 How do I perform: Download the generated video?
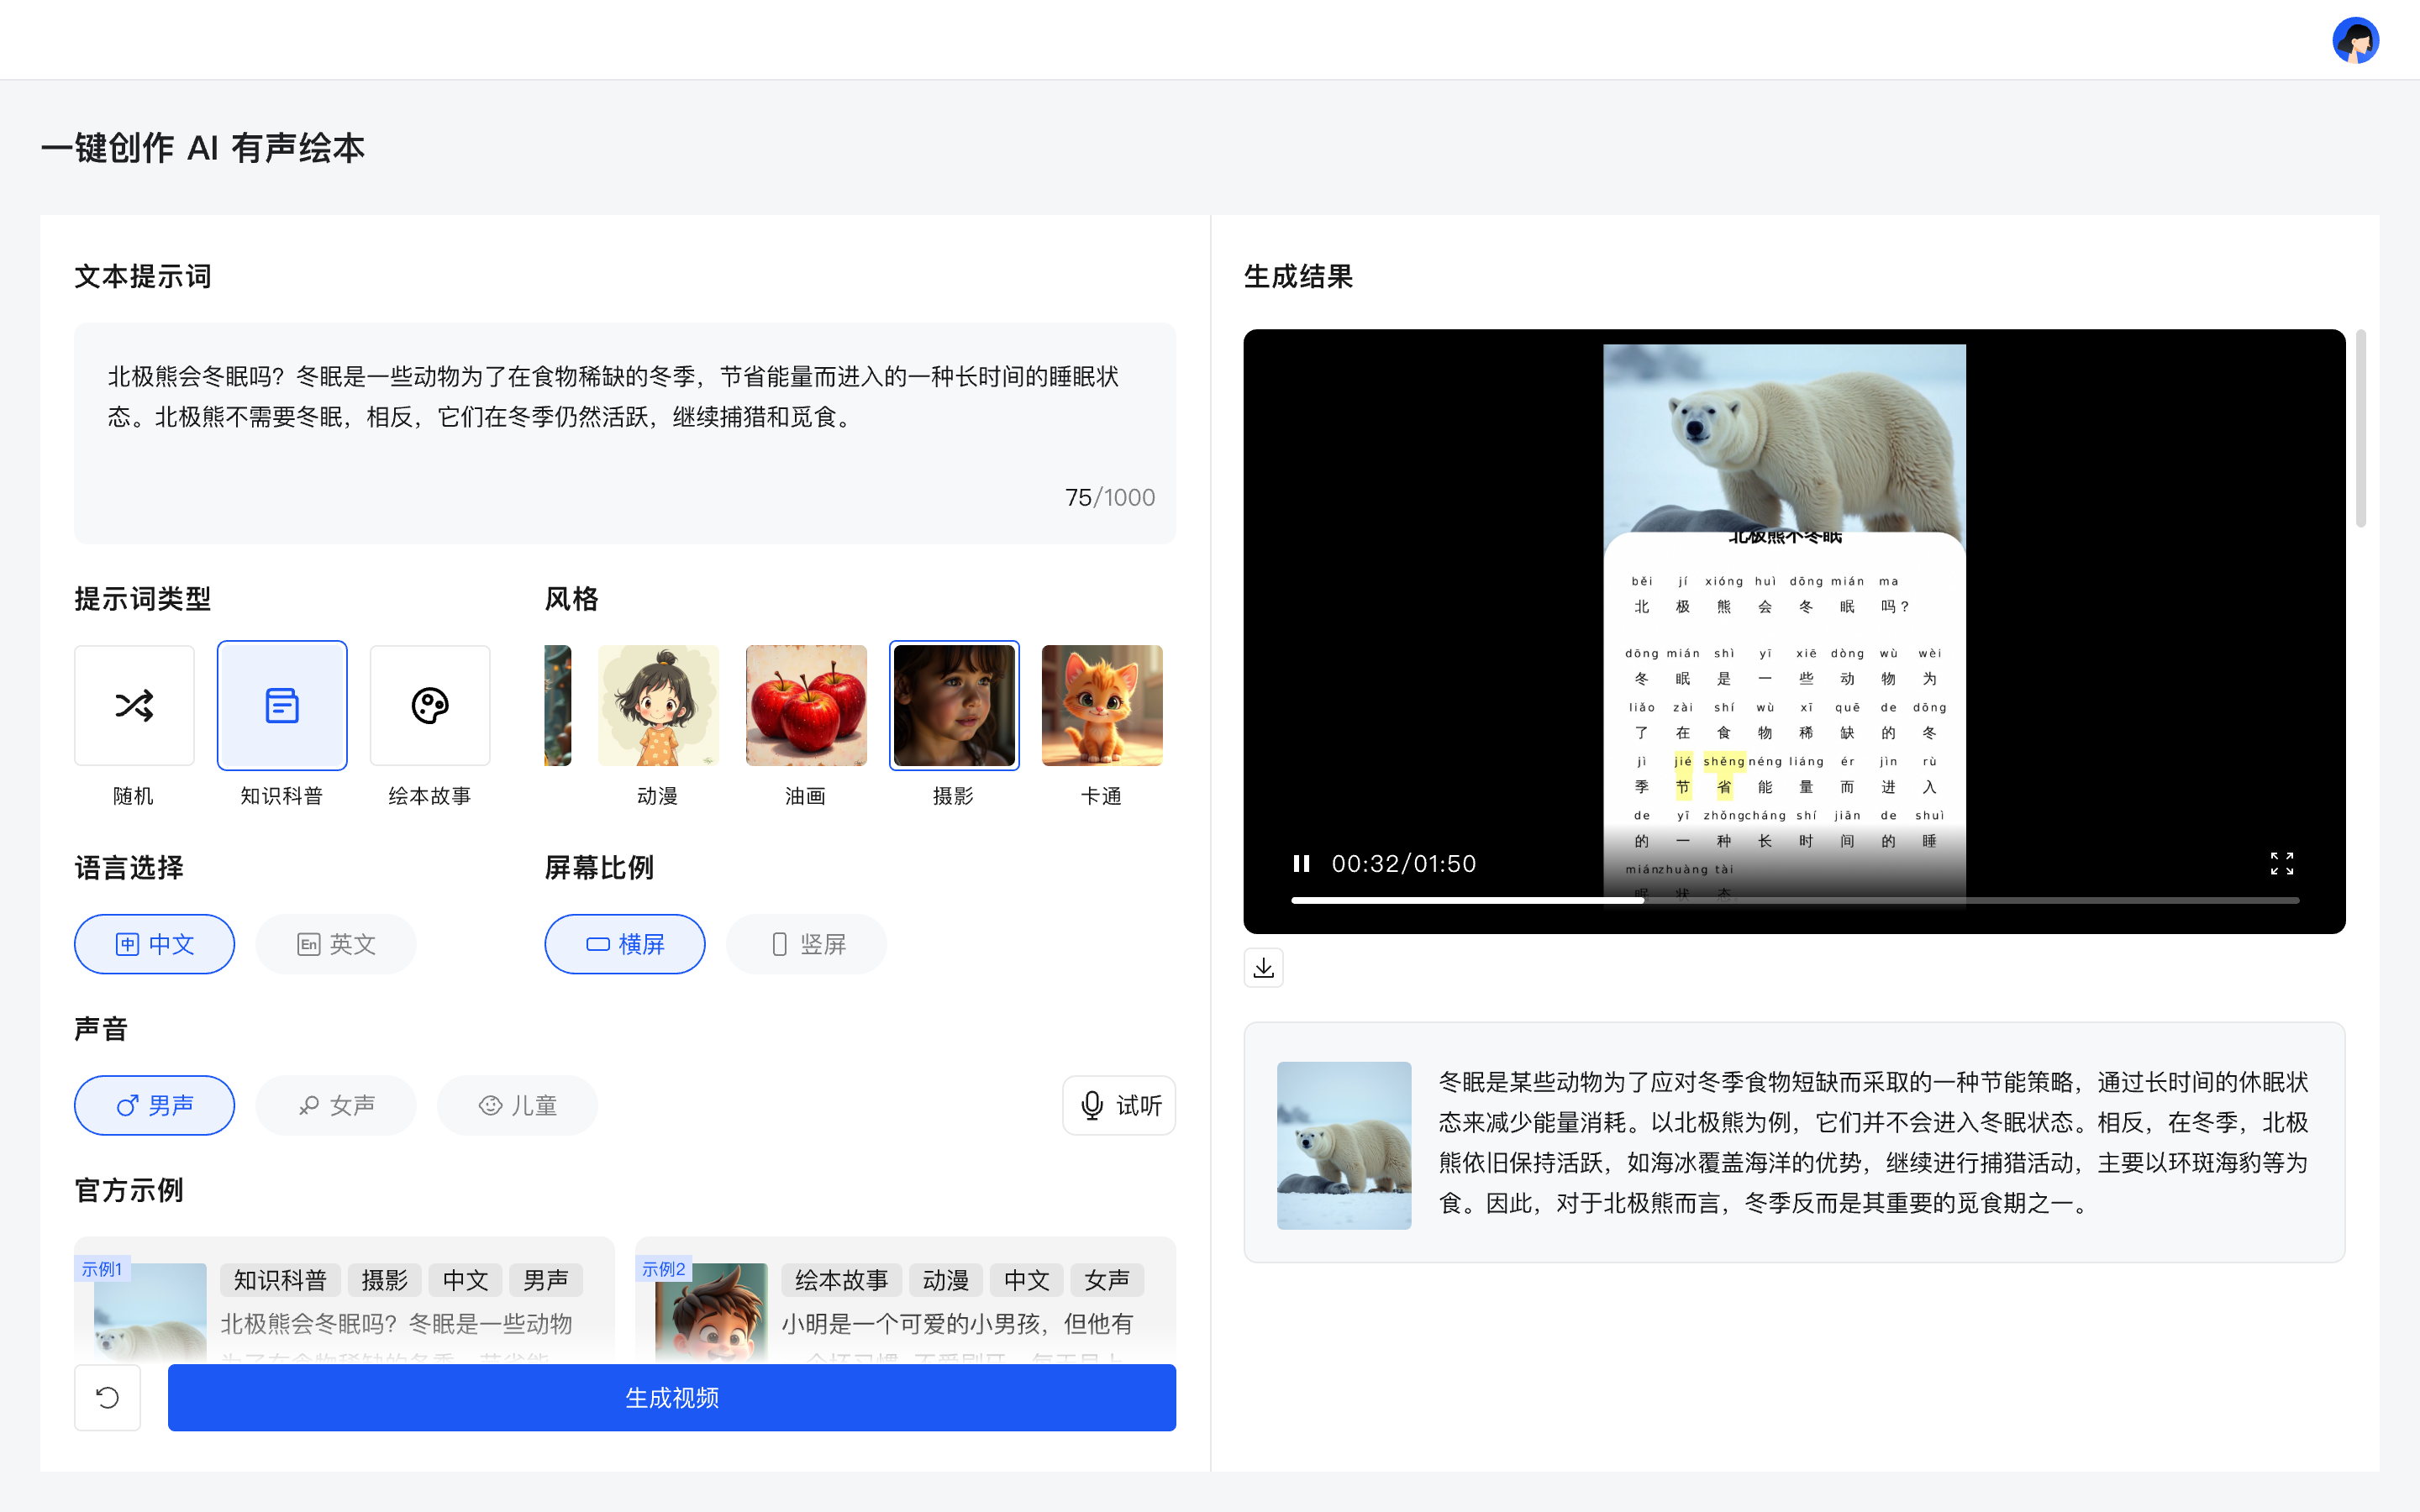(x=1264, y=967)
